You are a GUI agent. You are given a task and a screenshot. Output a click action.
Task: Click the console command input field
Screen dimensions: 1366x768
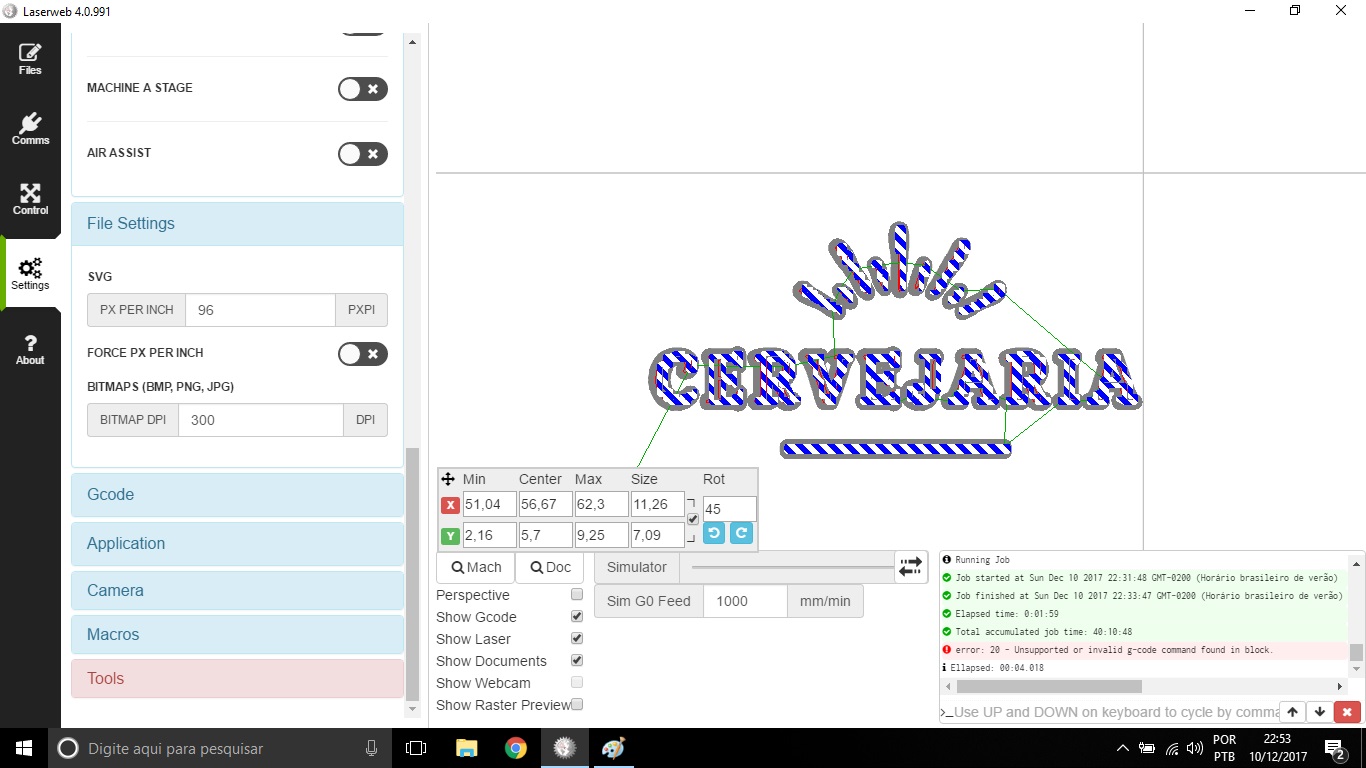pyautogui.click(x=1115, y=712)
